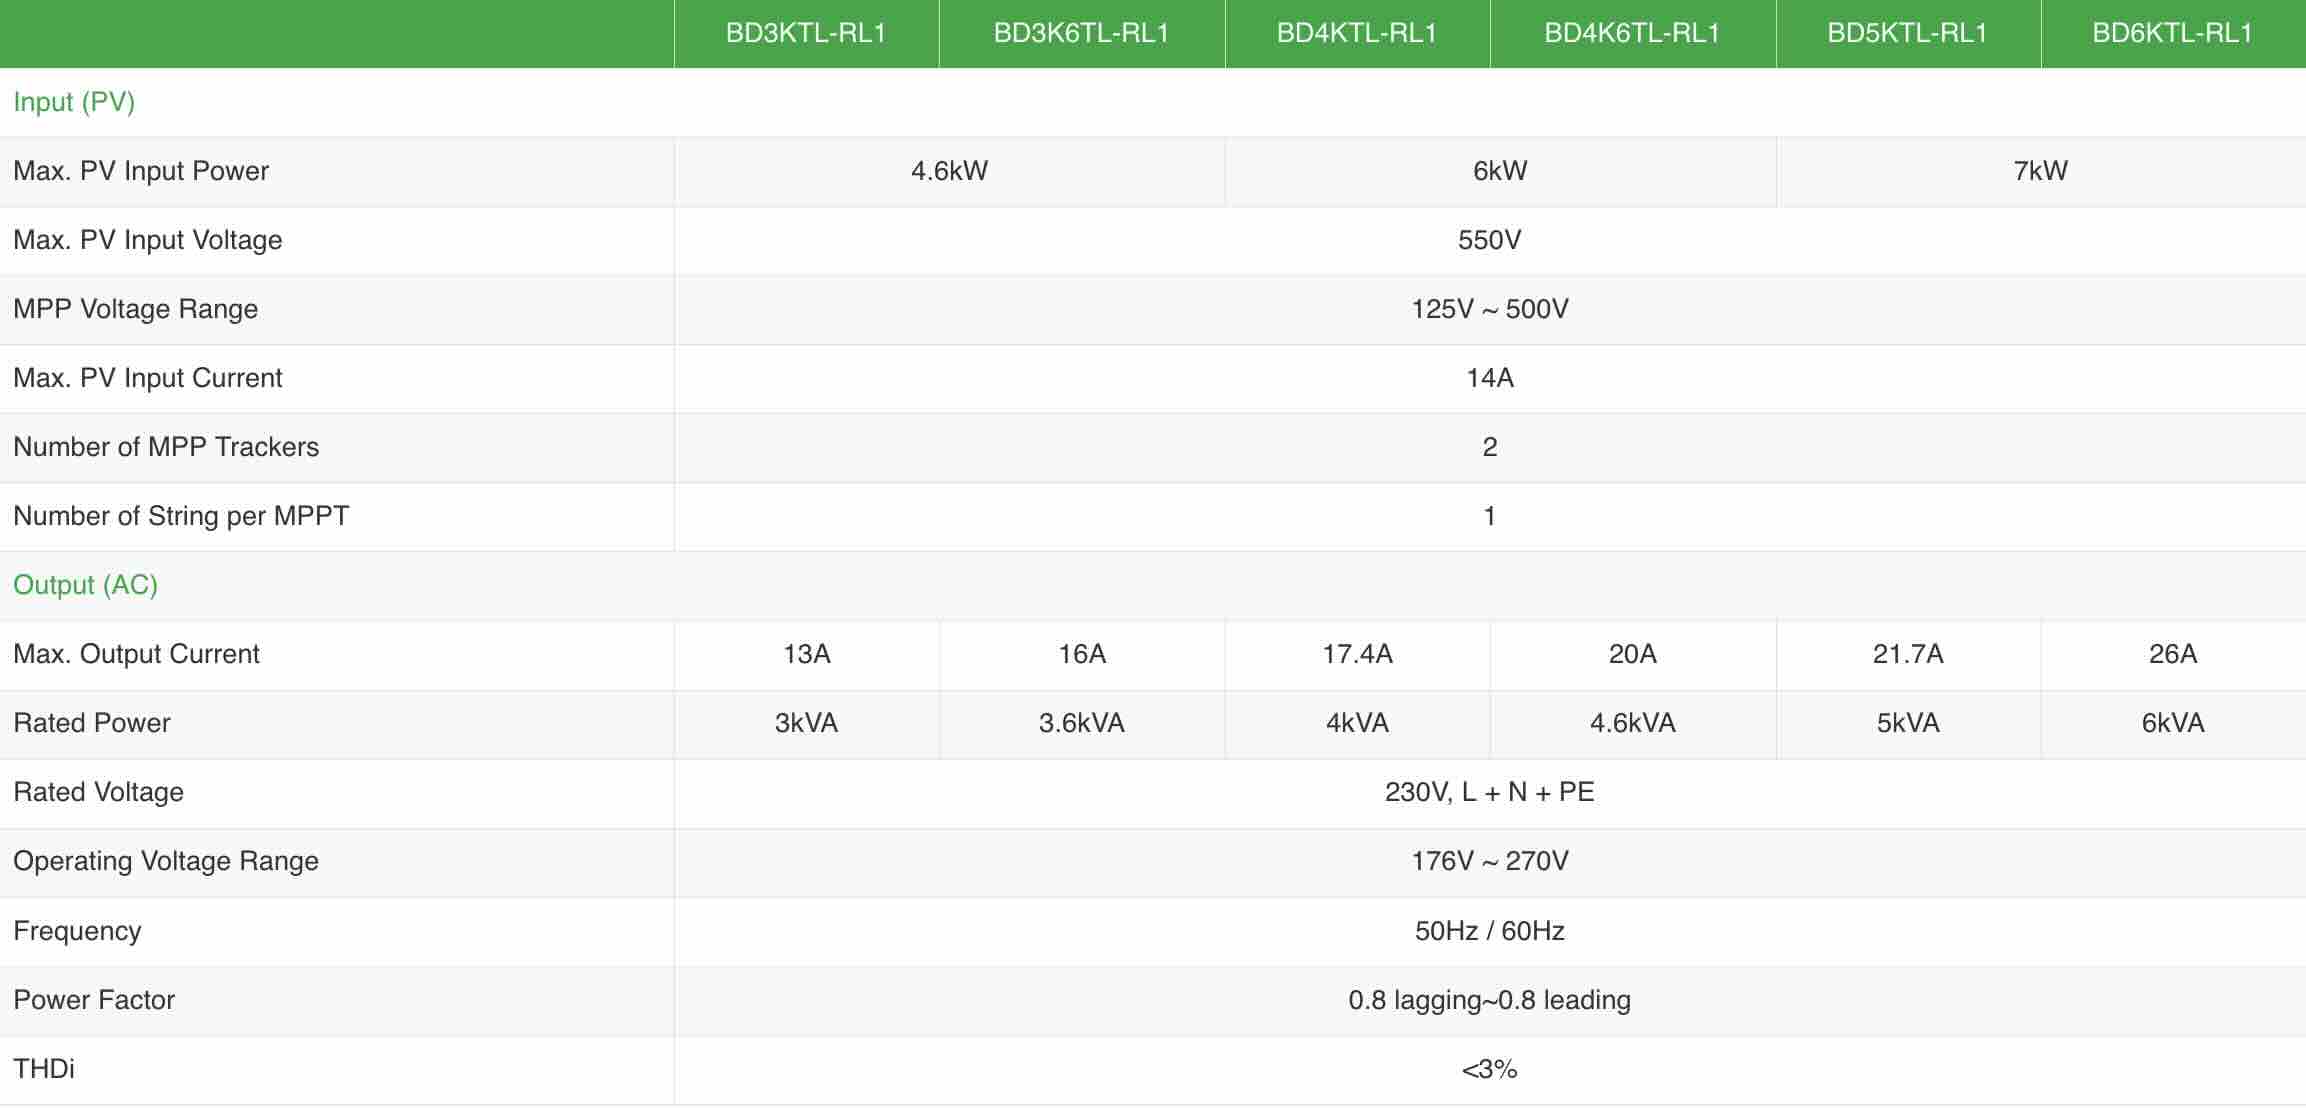2306x1108 pixels.
Task: Select the BD5KTL-RL1 column header
Action: point(1908,33)
